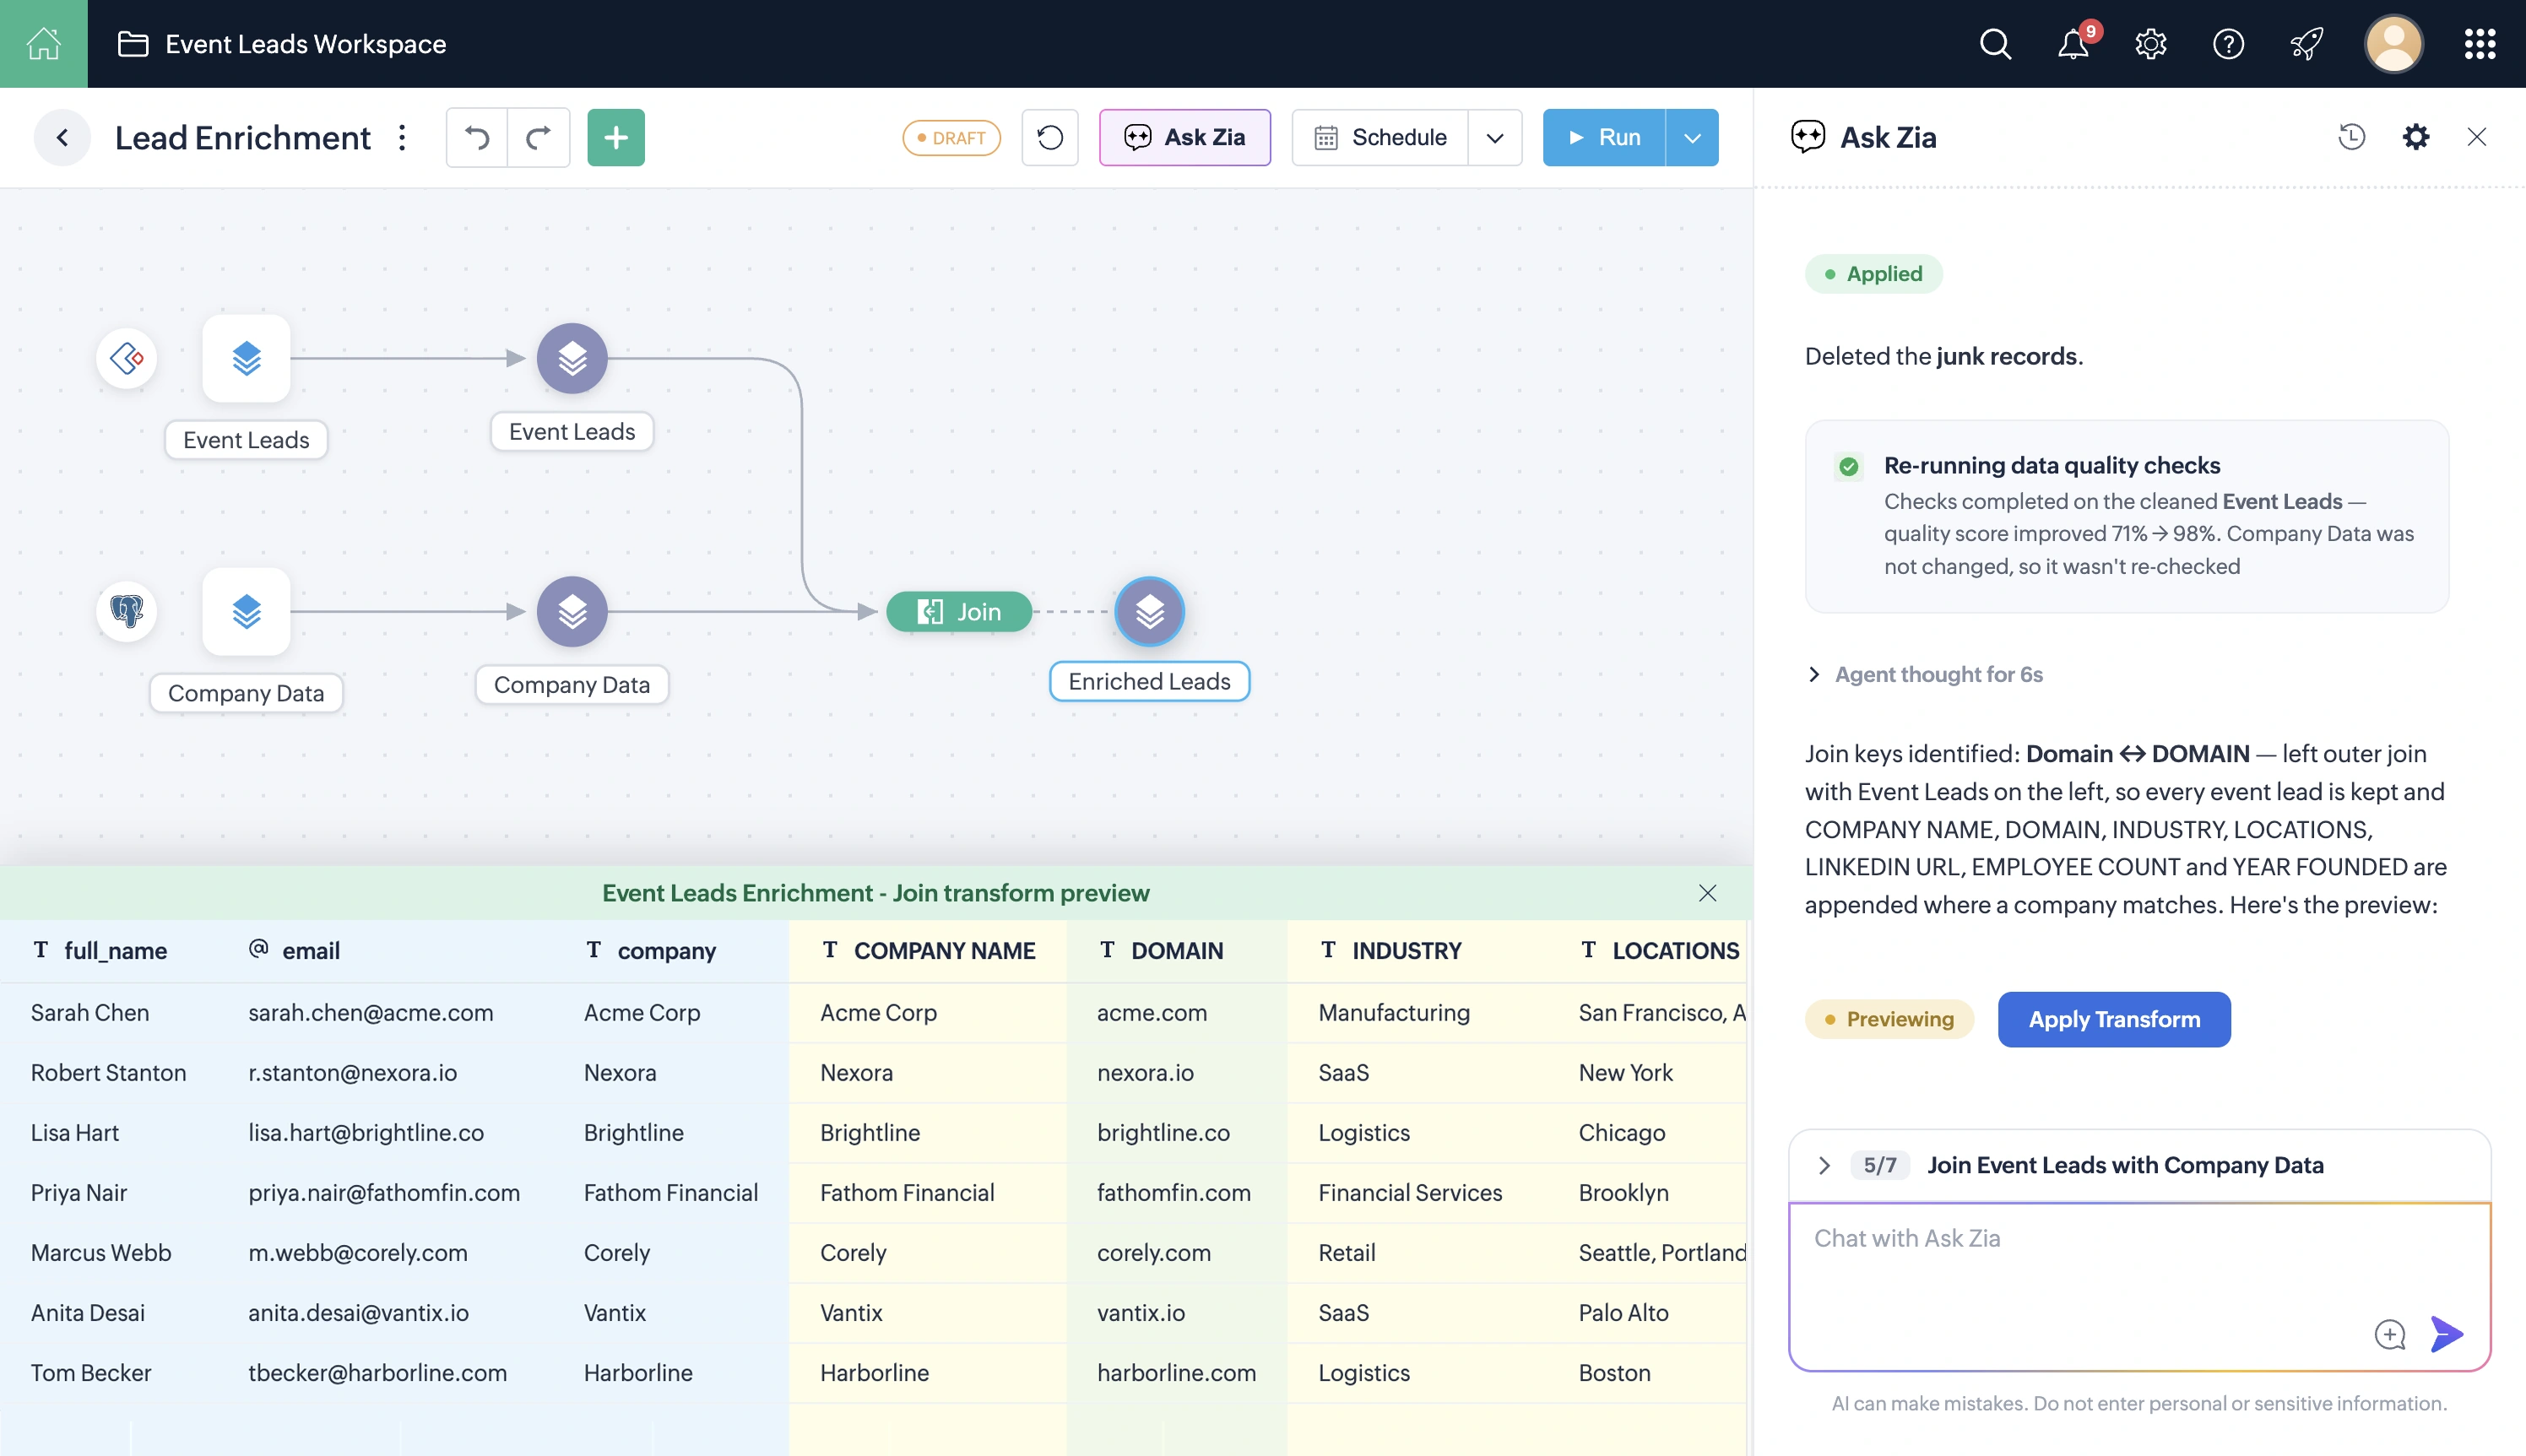Select the Company Data purple stage node
This screenshot has width=2526, height=1456.
[572, 611]
